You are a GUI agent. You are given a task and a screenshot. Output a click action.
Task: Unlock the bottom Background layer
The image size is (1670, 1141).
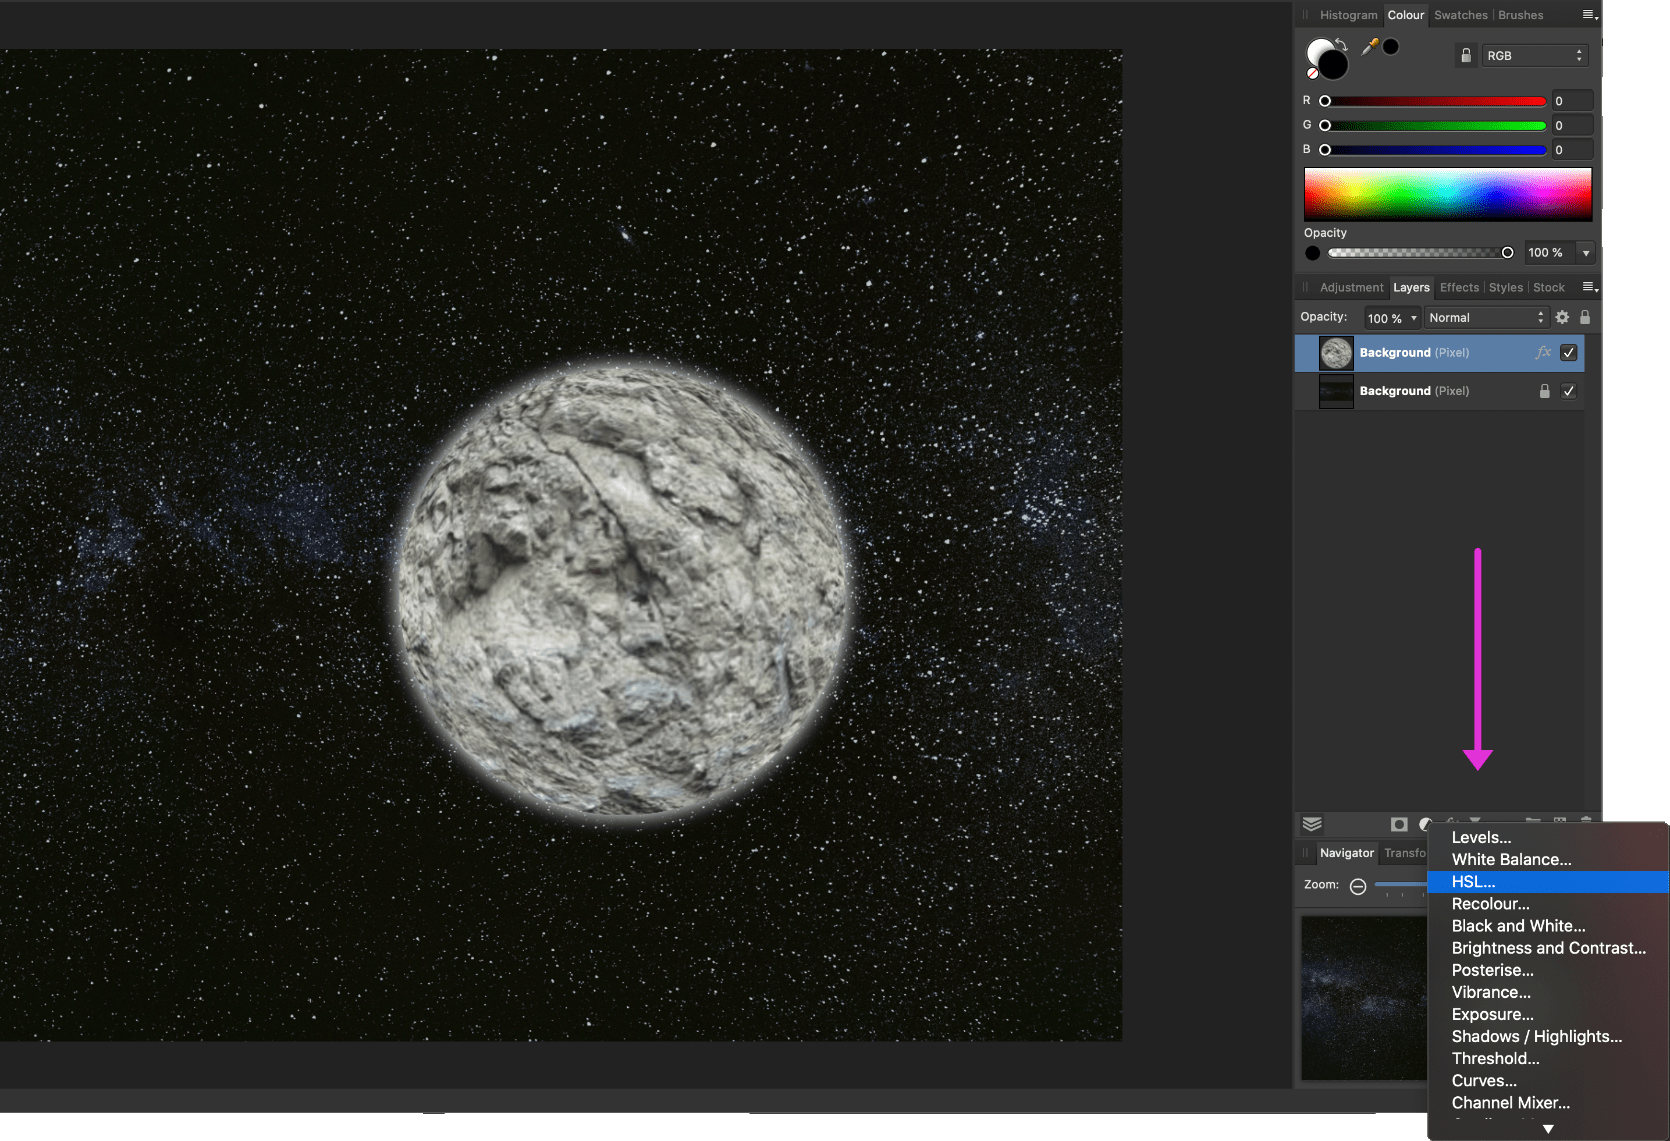[1544, 391]
